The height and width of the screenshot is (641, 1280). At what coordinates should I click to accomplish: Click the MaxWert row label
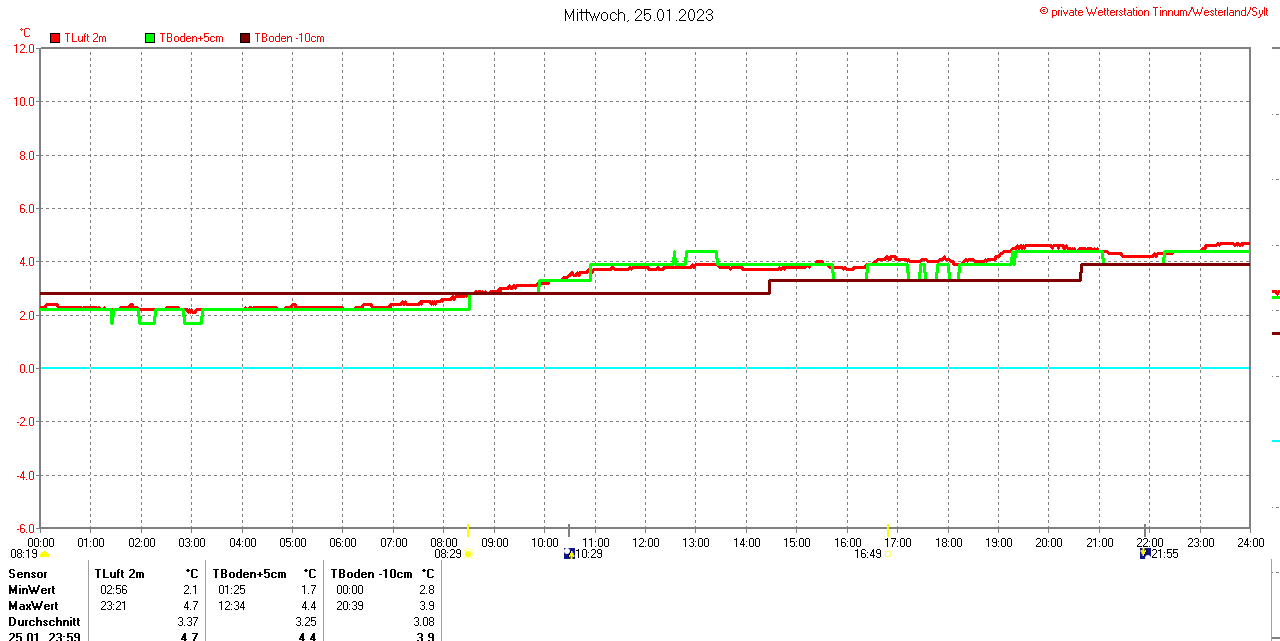33,606
